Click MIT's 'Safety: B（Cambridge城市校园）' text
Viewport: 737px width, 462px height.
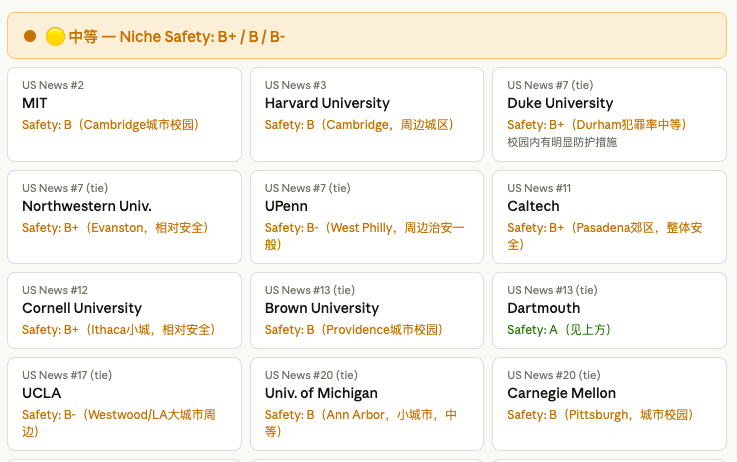(111, 125)
